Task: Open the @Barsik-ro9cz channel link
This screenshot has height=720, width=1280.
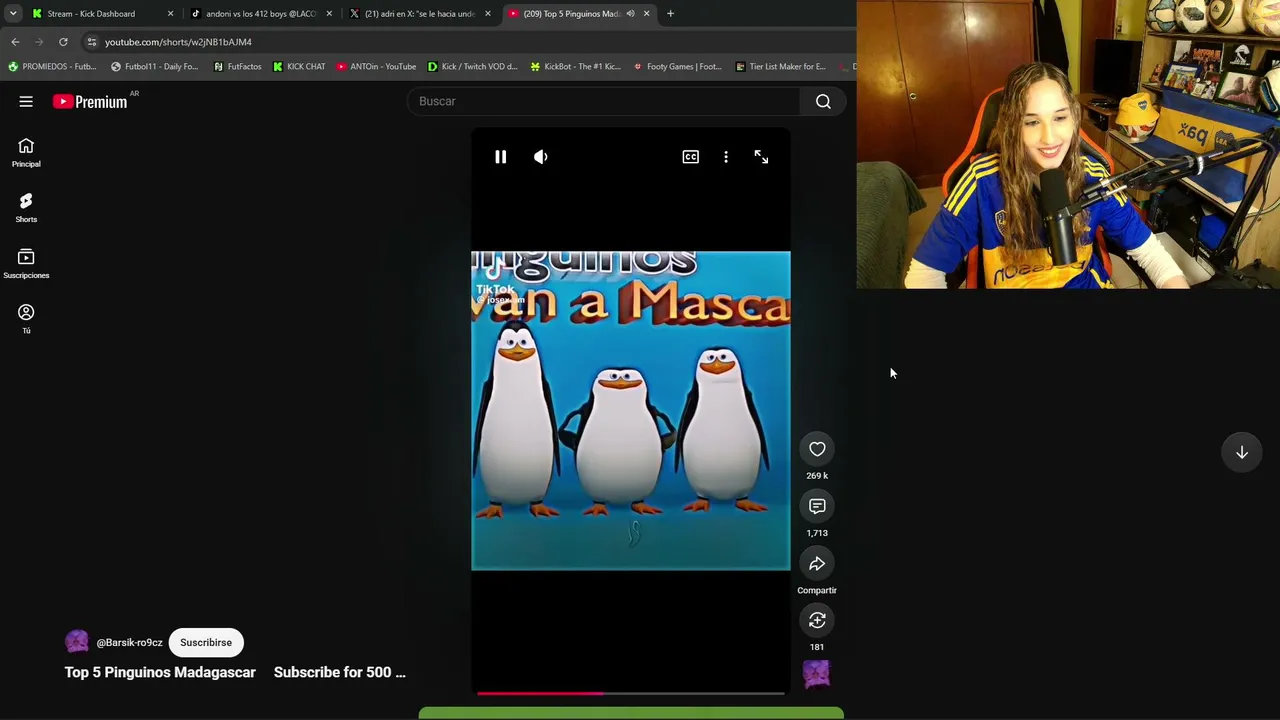Action: tap(129, 643)
